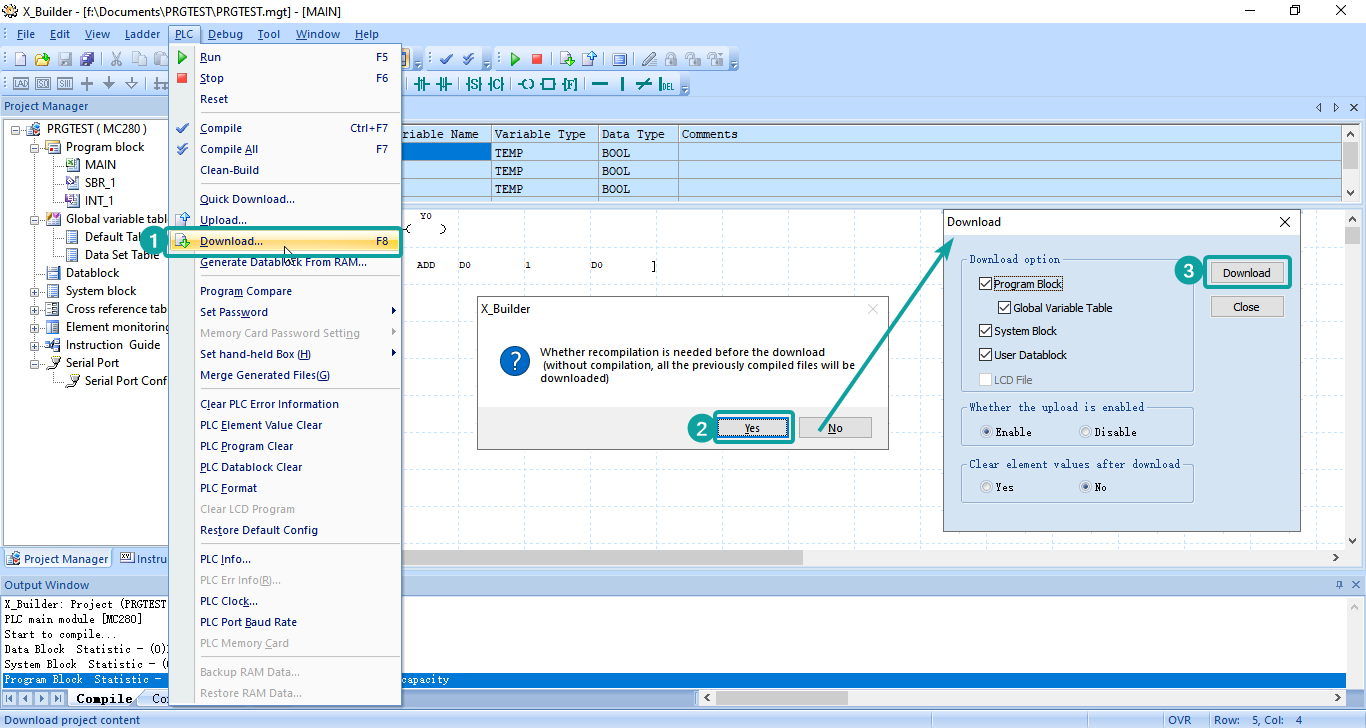Click the New file toolbar icon

(20, 60)
